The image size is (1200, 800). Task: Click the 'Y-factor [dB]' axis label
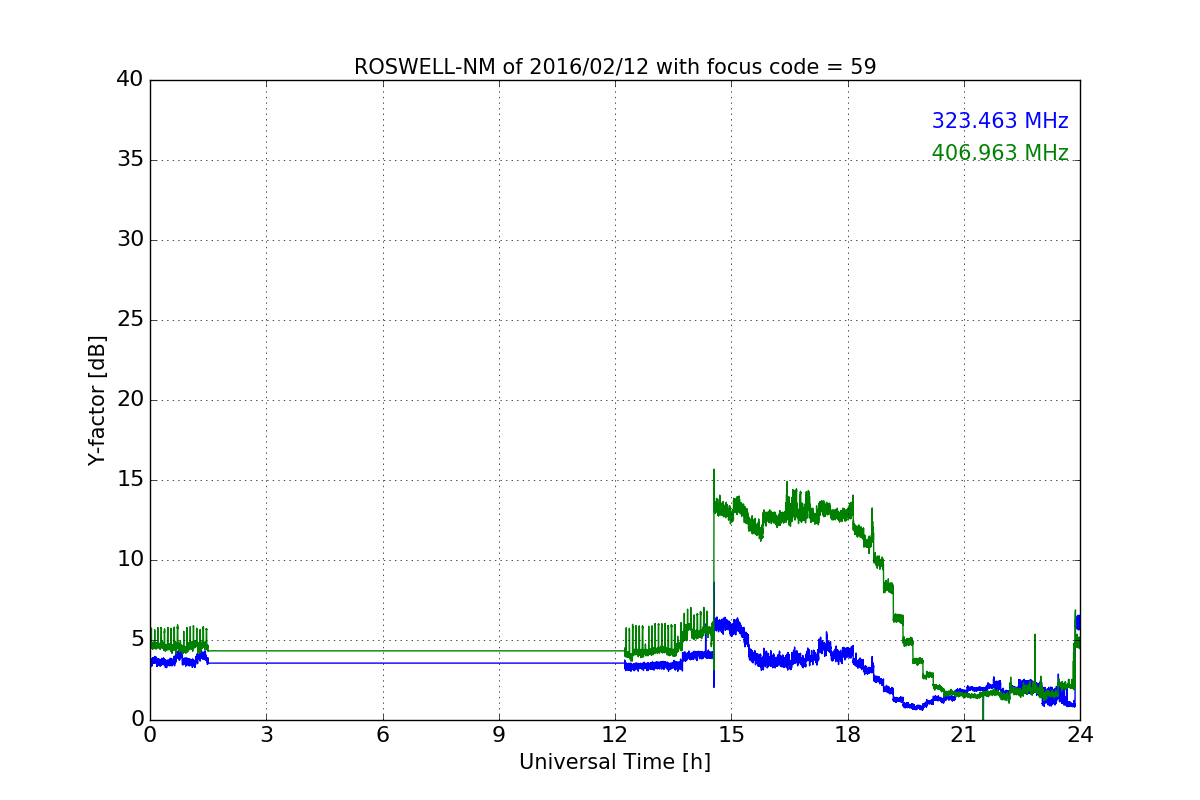tap(97, 400)
